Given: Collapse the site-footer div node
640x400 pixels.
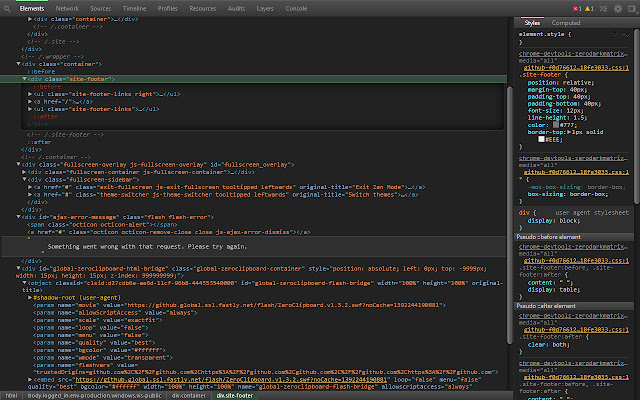Looking at the screenshot, I should pyautogui.click(x=25, y=78).
